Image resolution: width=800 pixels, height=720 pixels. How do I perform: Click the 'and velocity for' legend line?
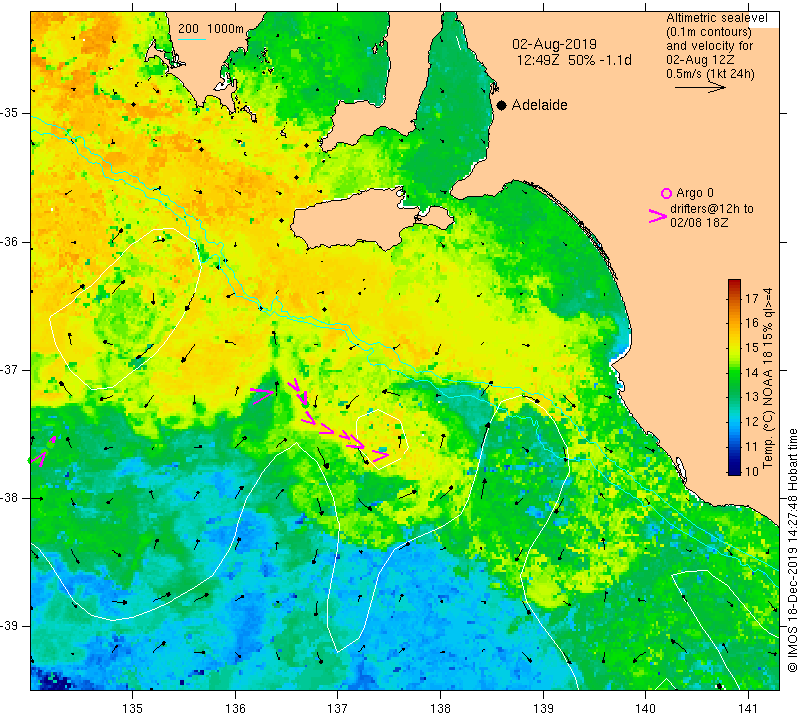710,45
